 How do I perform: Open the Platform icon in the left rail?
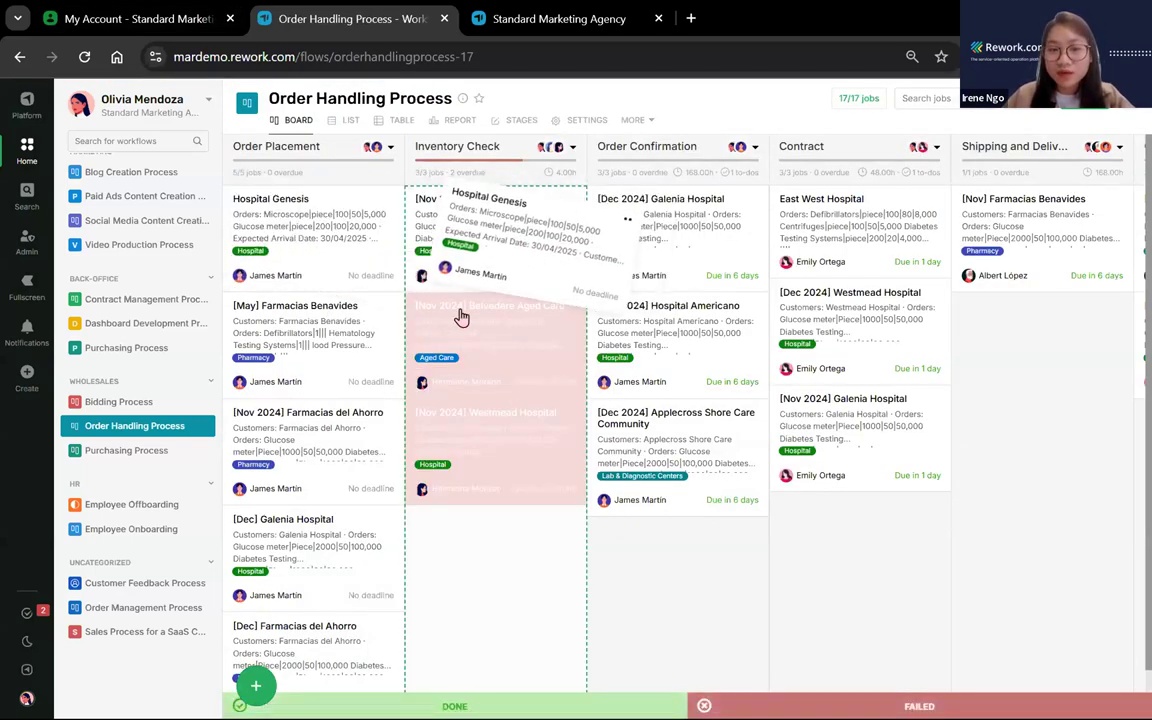(26, 99)
